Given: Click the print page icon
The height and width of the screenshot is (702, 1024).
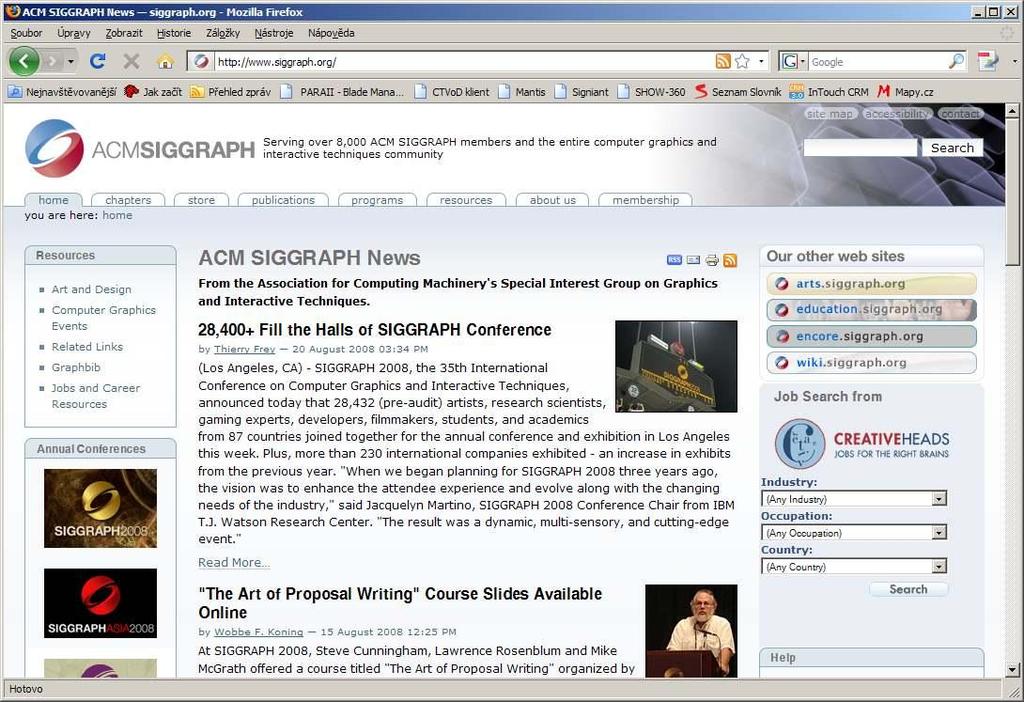Looking at the screenshot, I should [x=712, y=261].
